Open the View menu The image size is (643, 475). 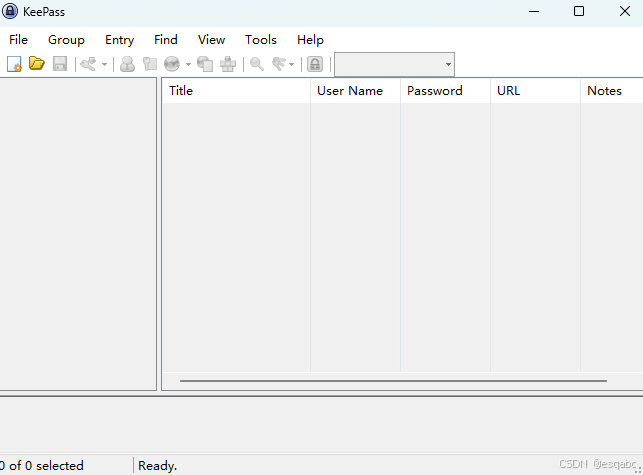[x=212, y=40]
